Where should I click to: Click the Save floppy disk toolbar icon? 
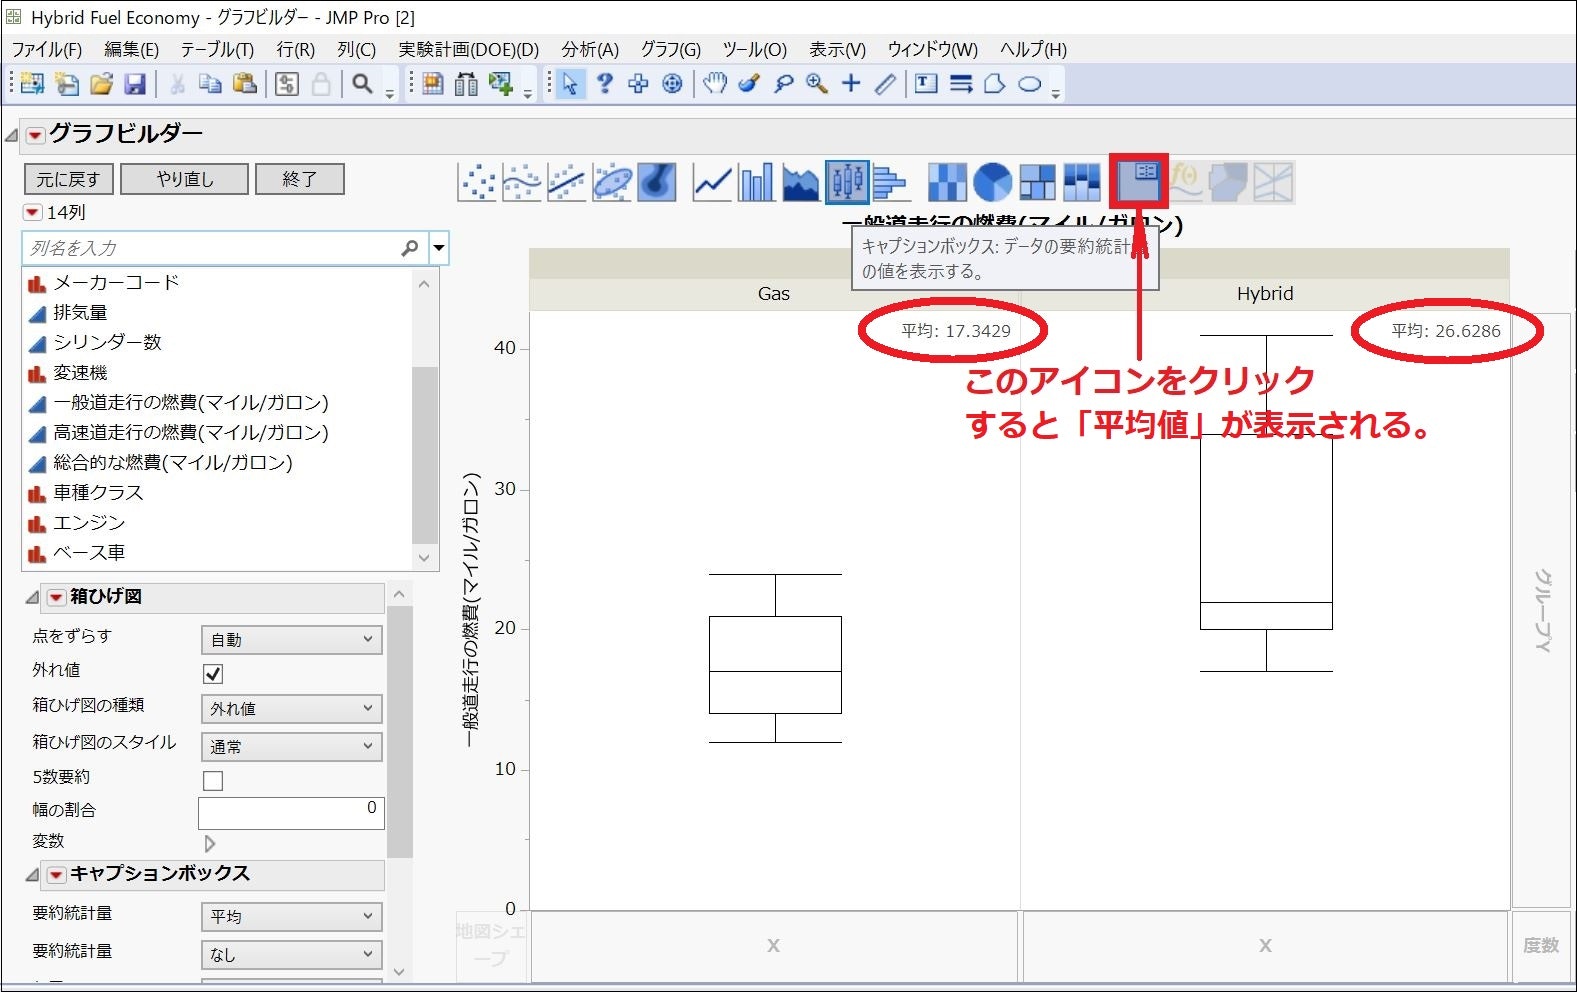135,84
